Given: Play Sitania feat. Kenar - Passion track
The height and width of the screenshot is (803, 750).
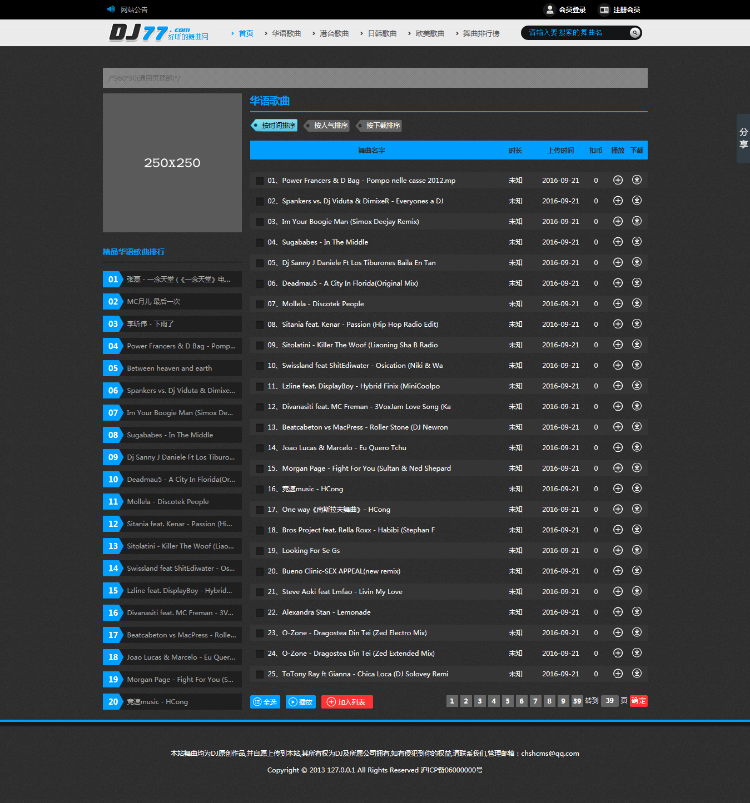Looking at the screenshot, I should pos(618,324).
